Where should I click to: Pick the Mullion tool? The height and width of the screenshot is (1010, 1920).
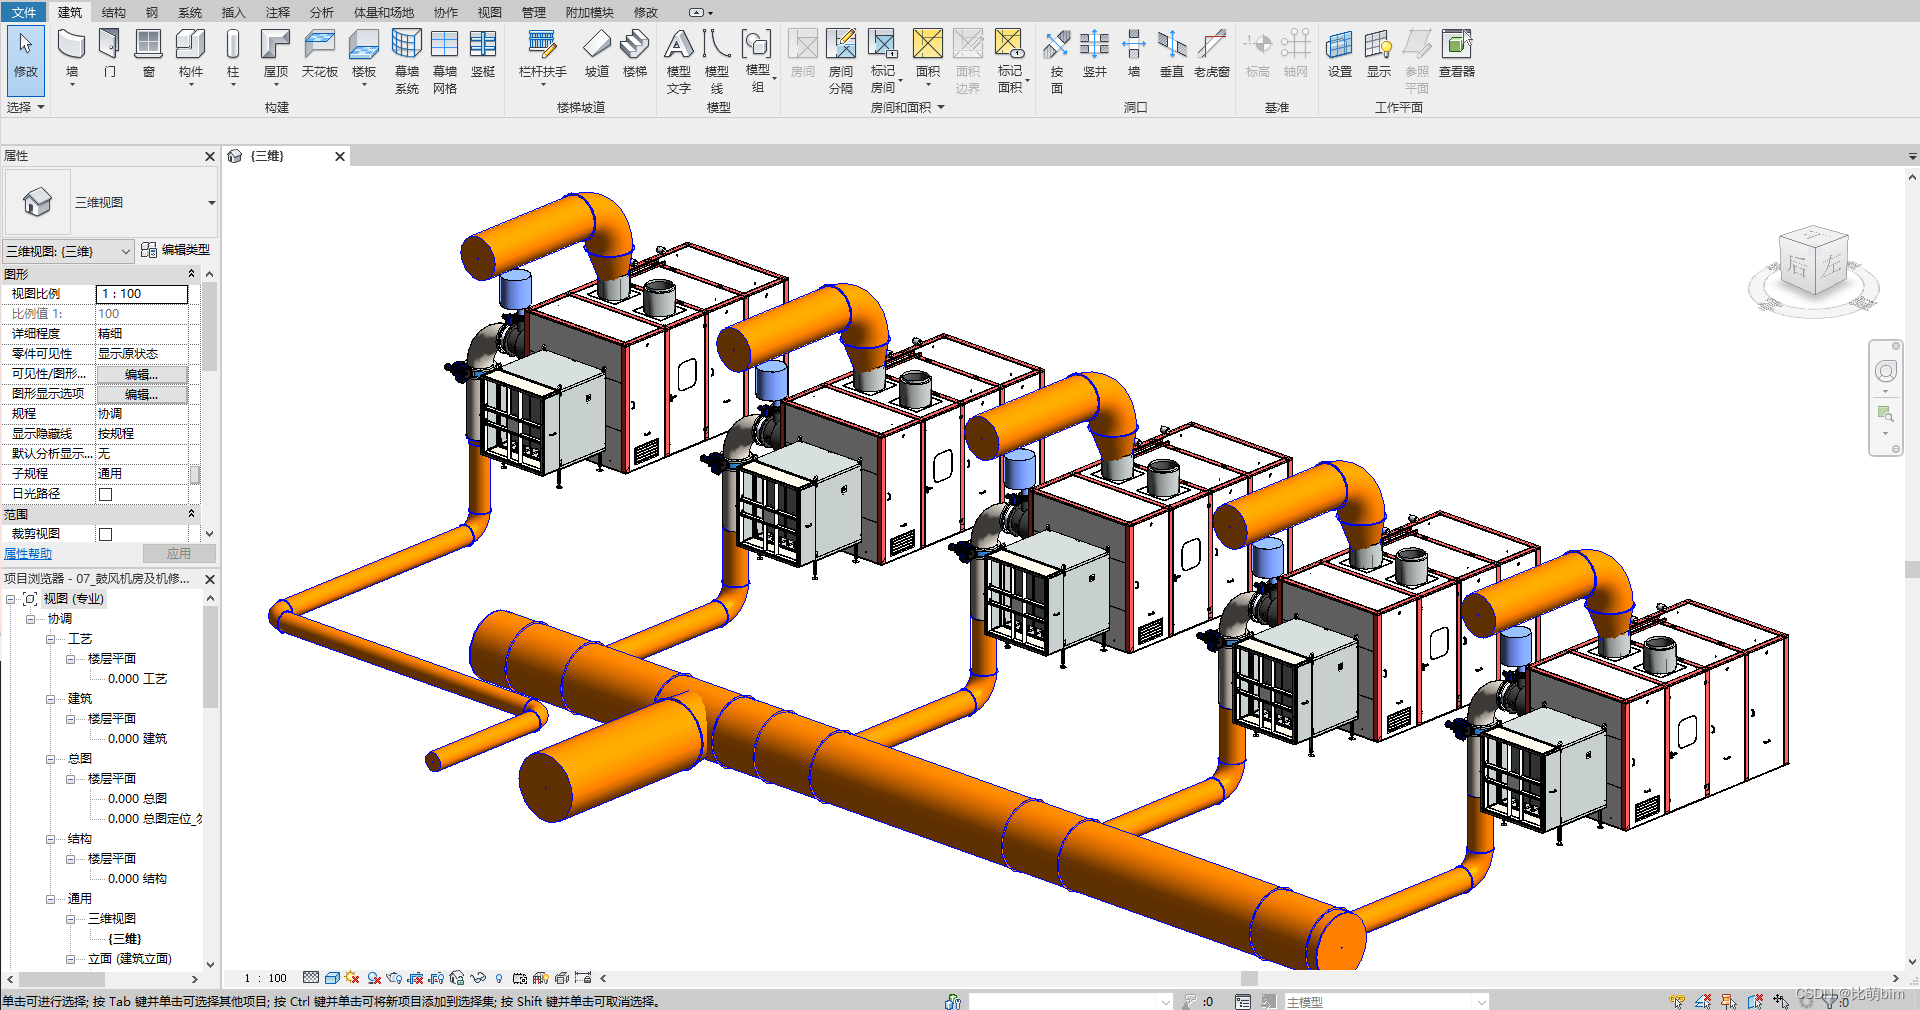tap(483, 54)
